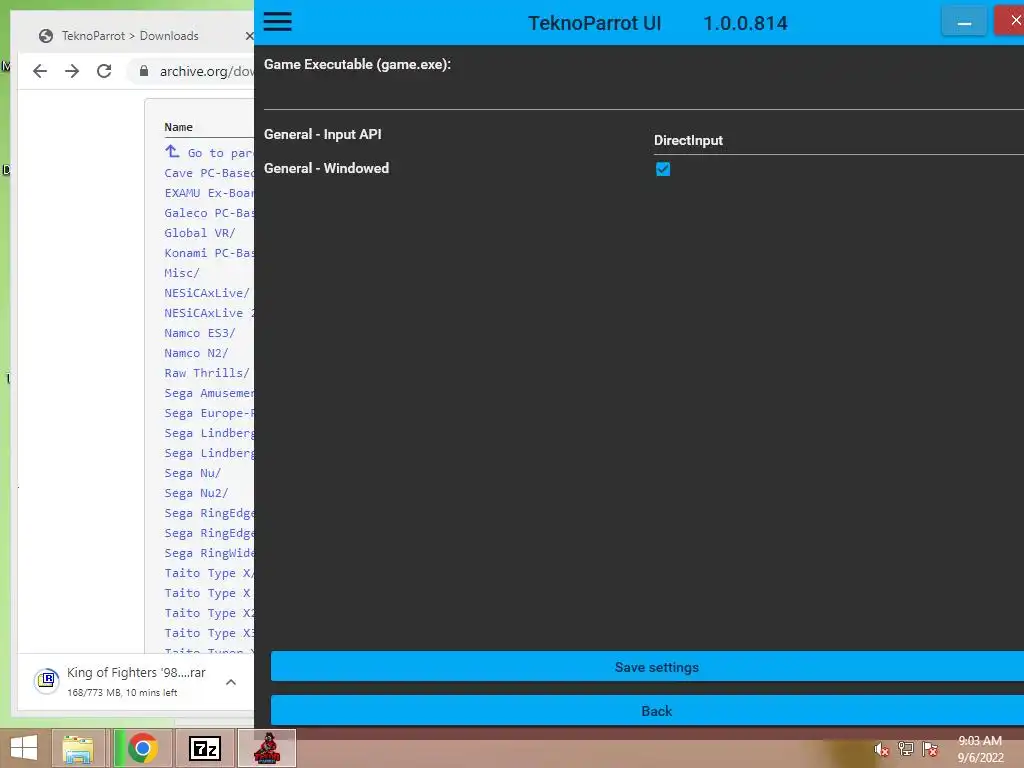Open the Sega Europe-R folder link
Screen dimensions: 1024x768
tap(209, 413)
